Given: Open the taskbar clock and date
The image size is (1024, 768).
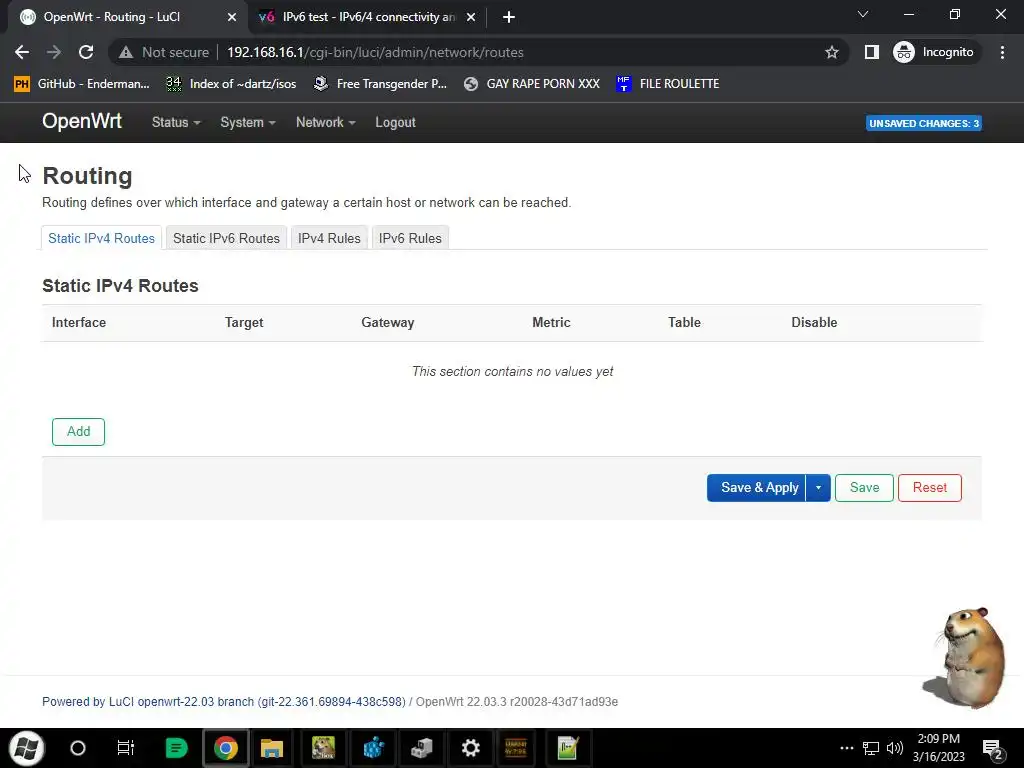Looking at the screenshot, I should [x=938, y=748].
